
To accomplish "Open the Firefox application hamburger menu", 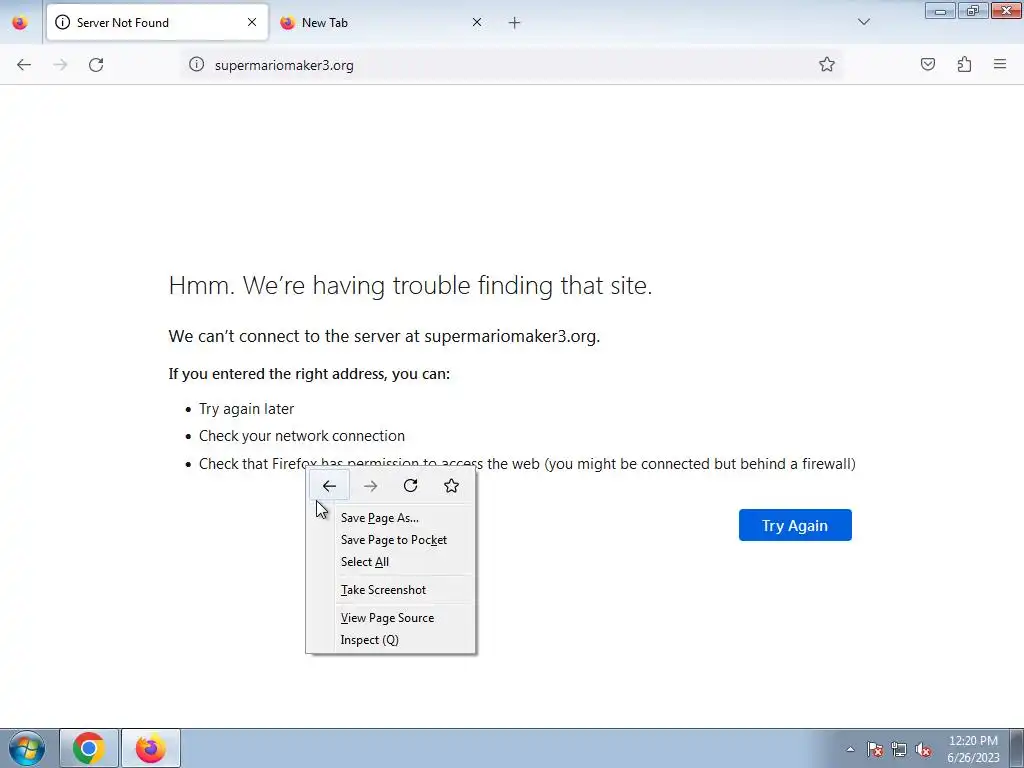I will [x=1000, y=64].
